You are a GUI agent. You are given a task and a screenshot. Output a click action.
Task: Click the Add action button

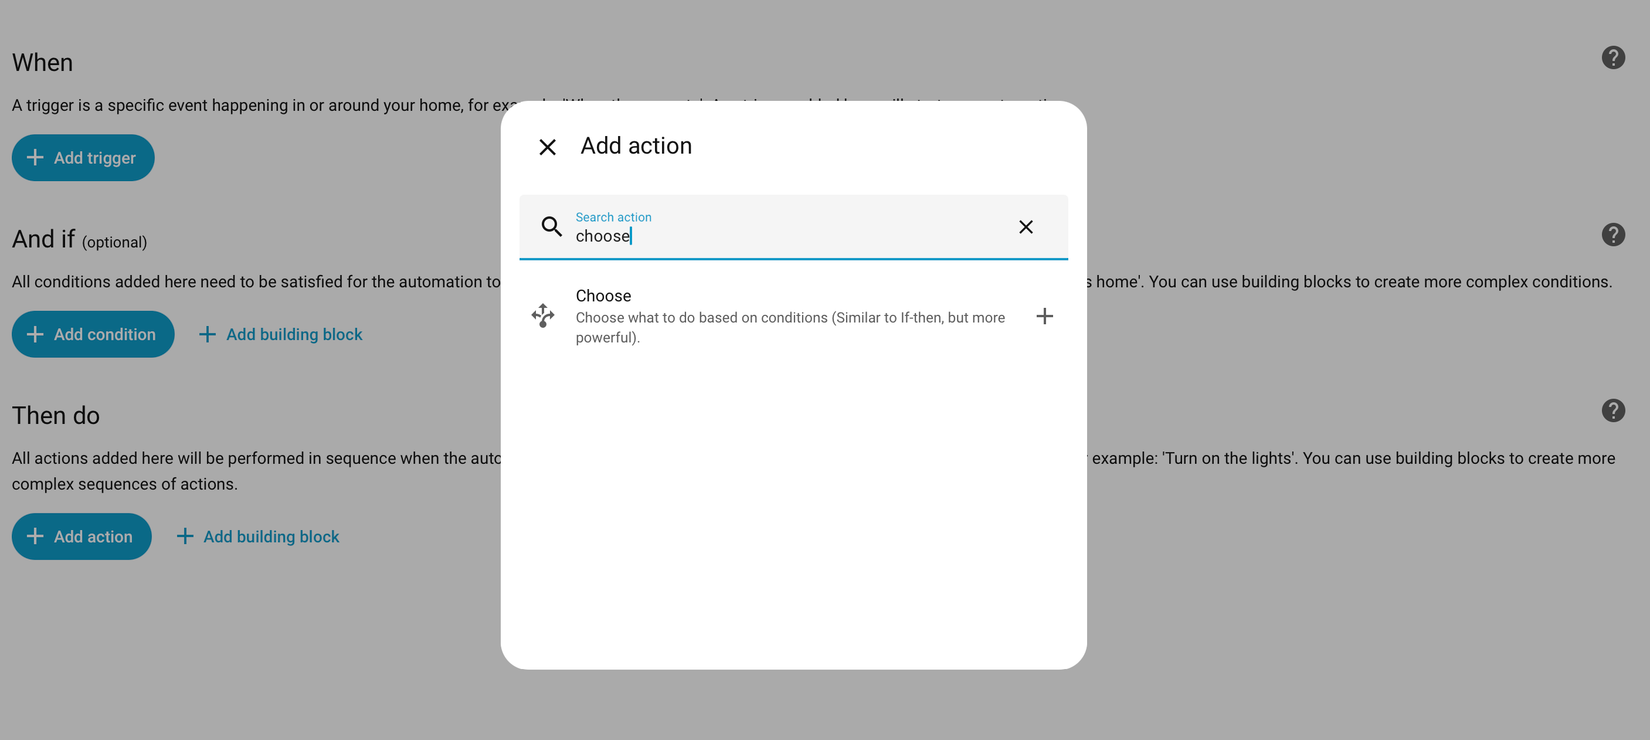click(82, 537)
